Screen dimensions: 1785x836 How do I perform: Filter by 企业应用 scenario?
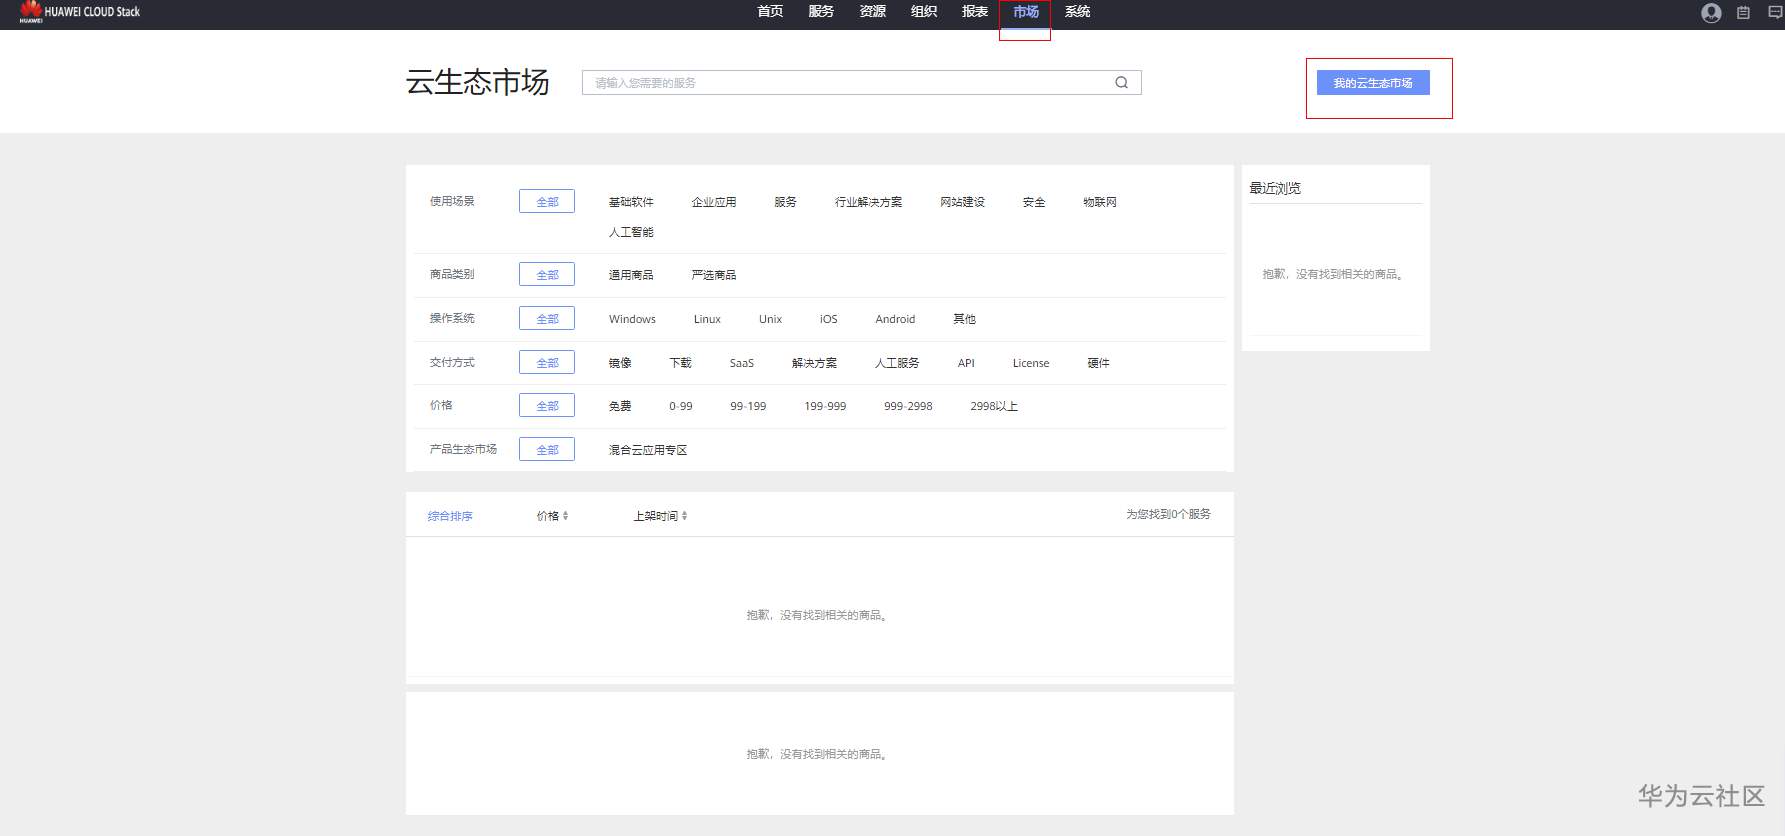click(714, 202)
